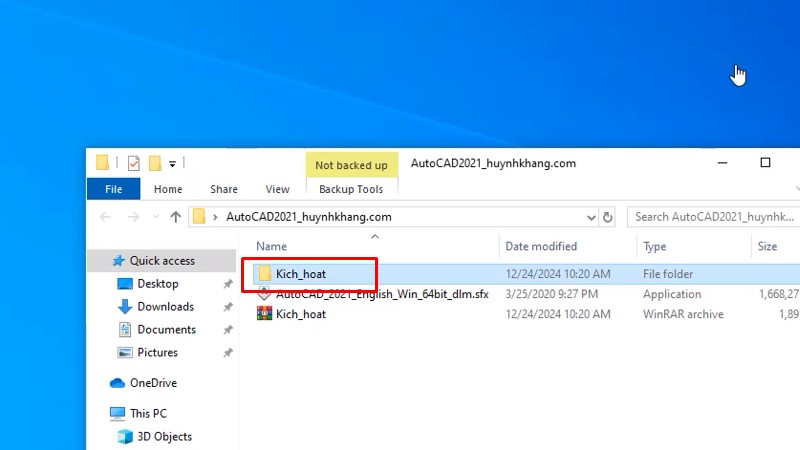Click the Properties icon in quick access toolbar

click(133, 163)
